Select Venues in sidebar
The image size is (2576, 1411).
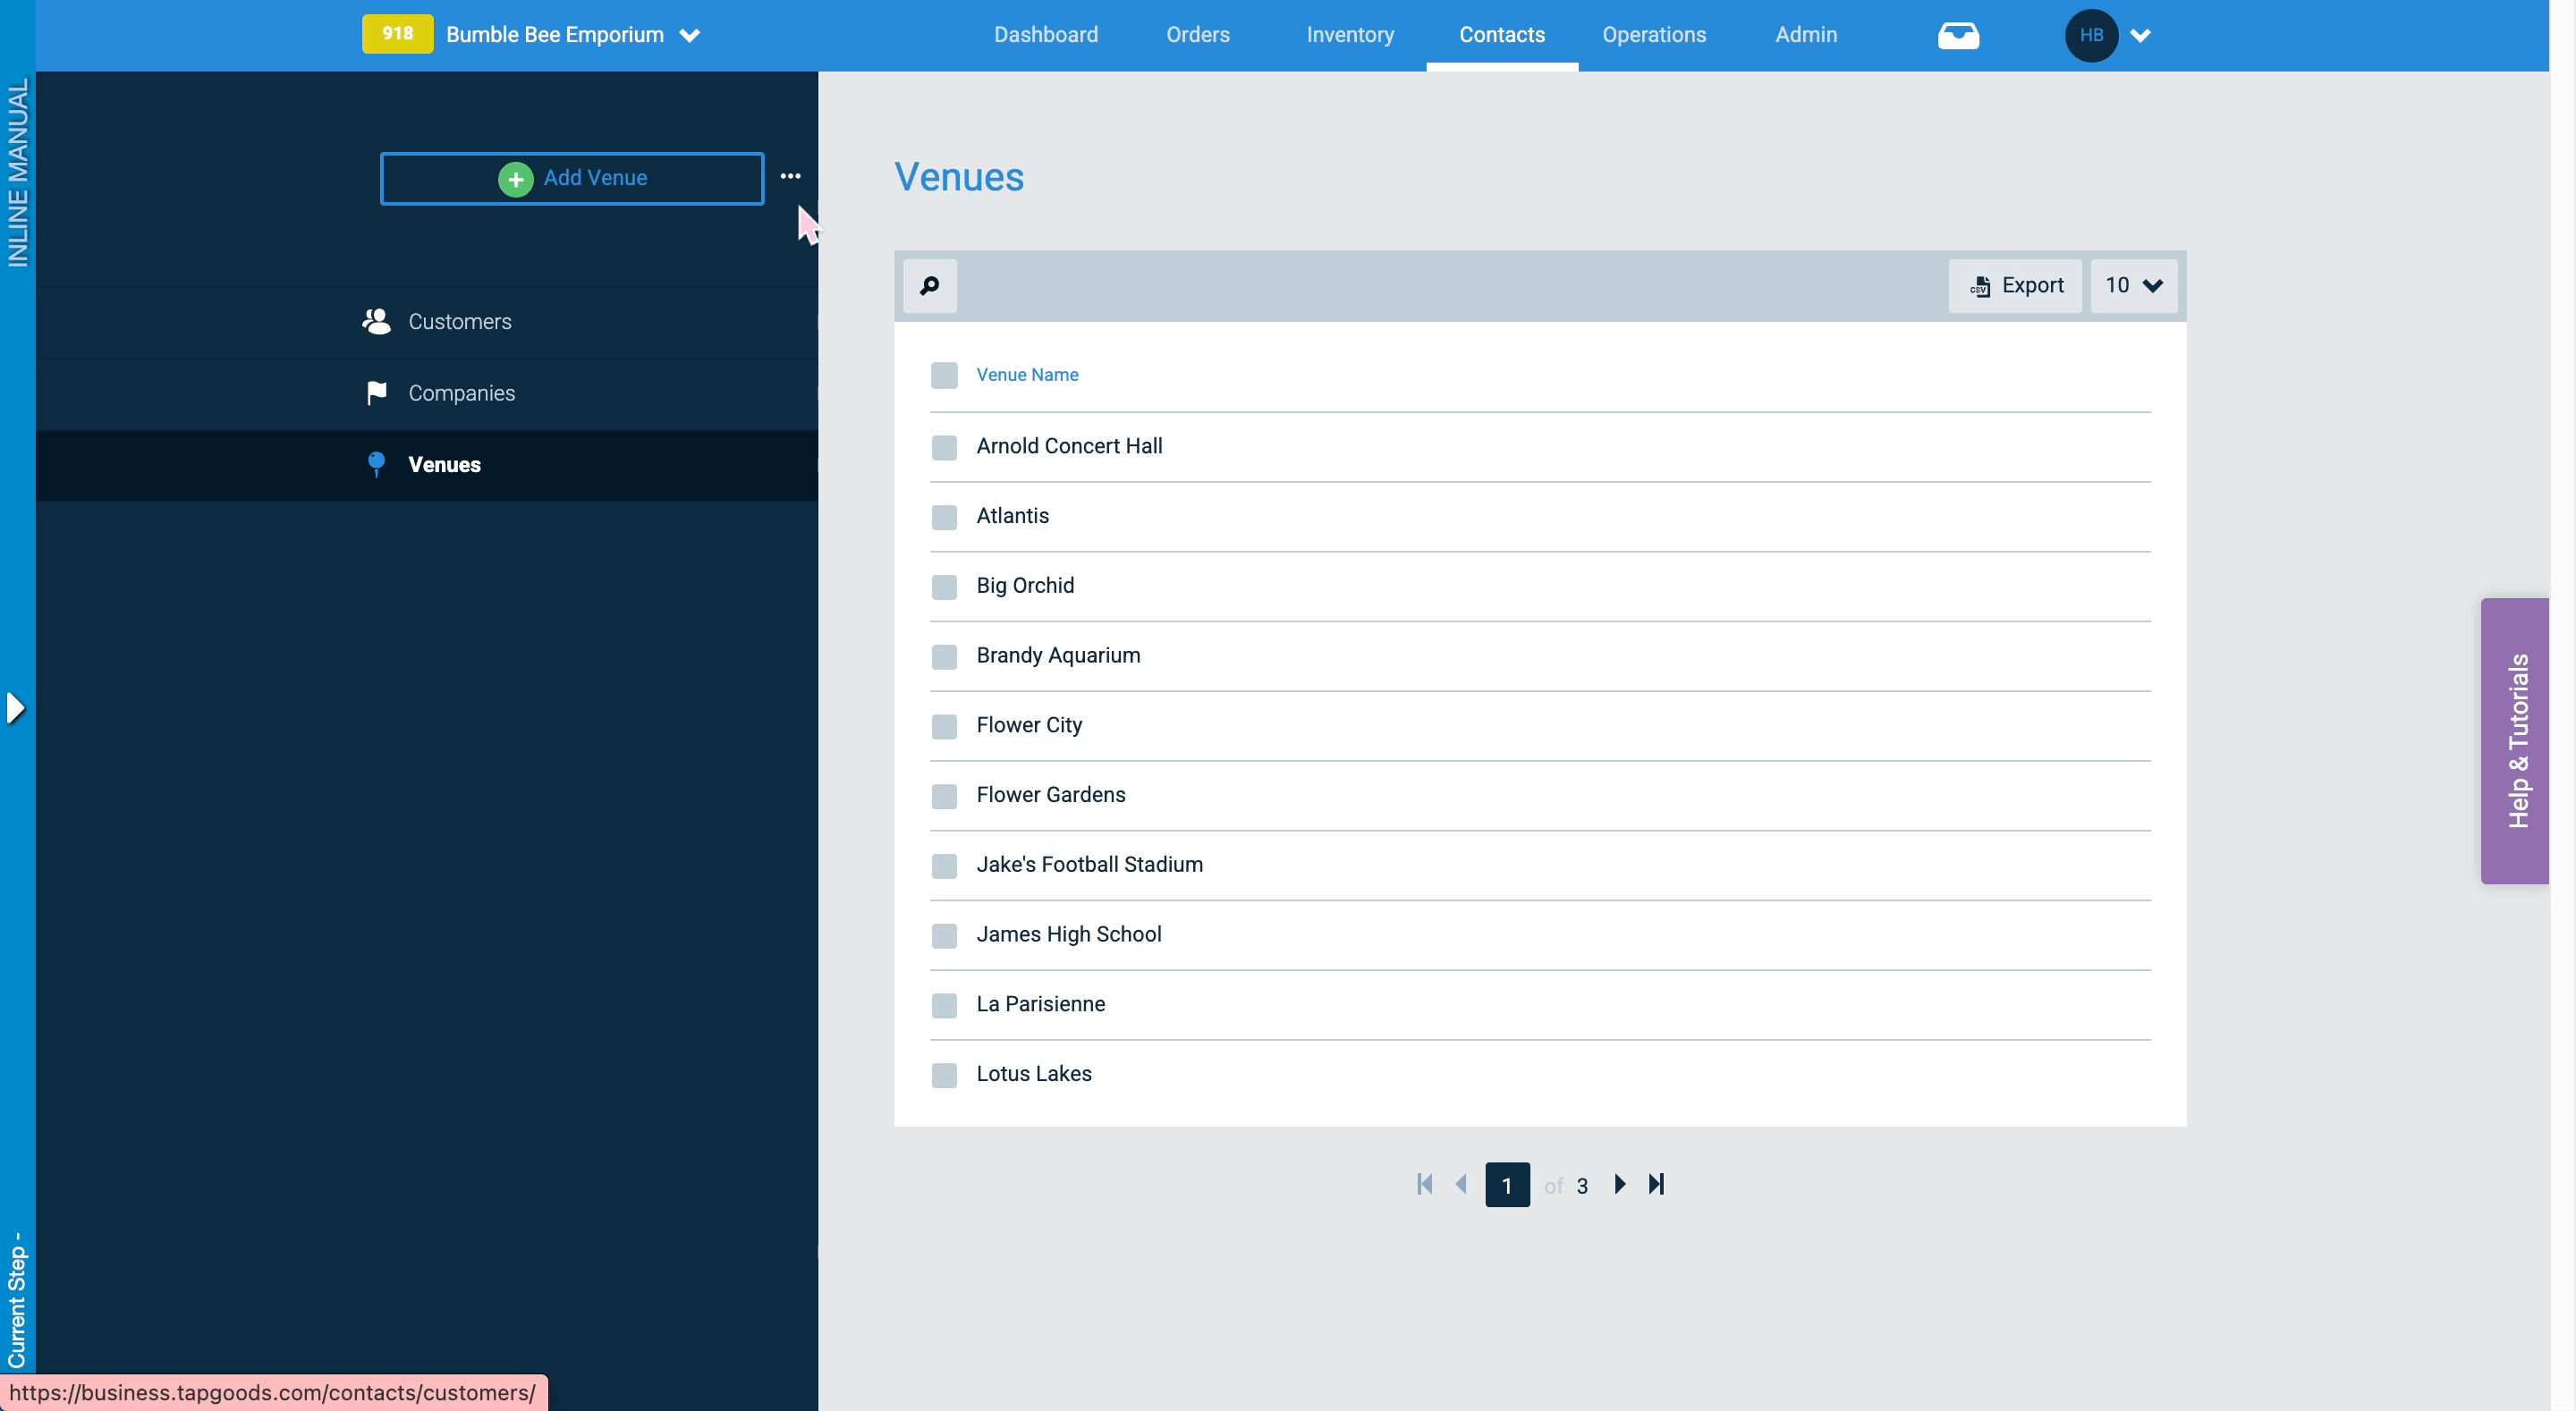[427, 465]
